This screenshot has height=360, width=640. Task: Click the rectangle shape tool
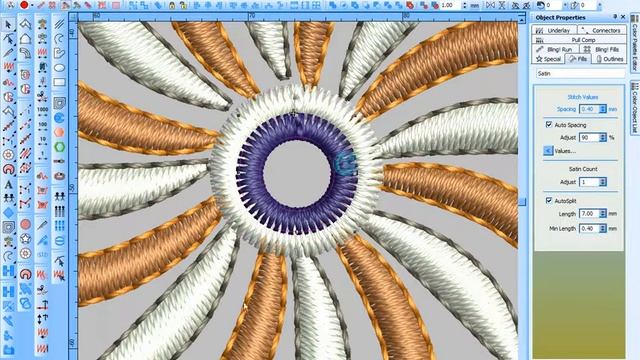[x=60, y=82]
